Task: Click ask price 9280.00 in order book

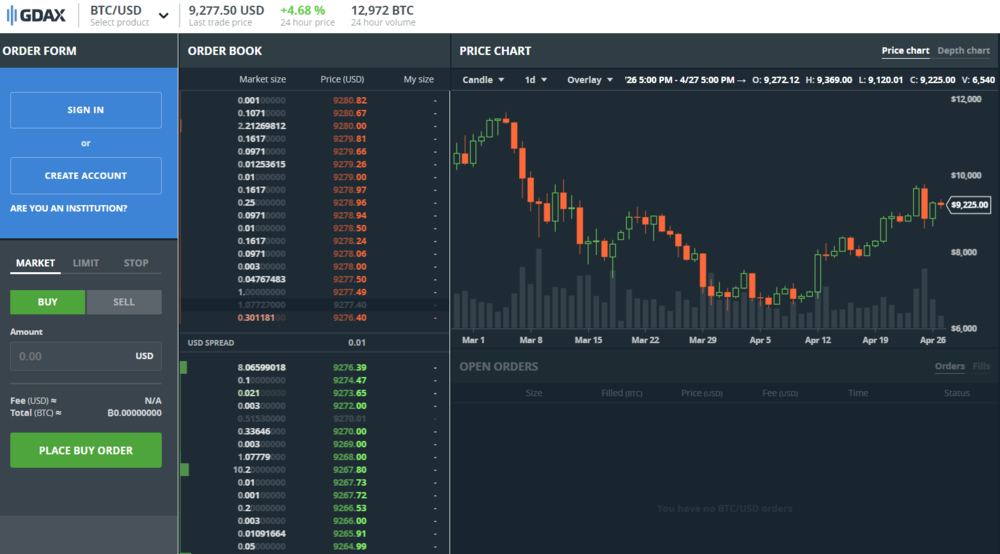Action: click(349, 126)
